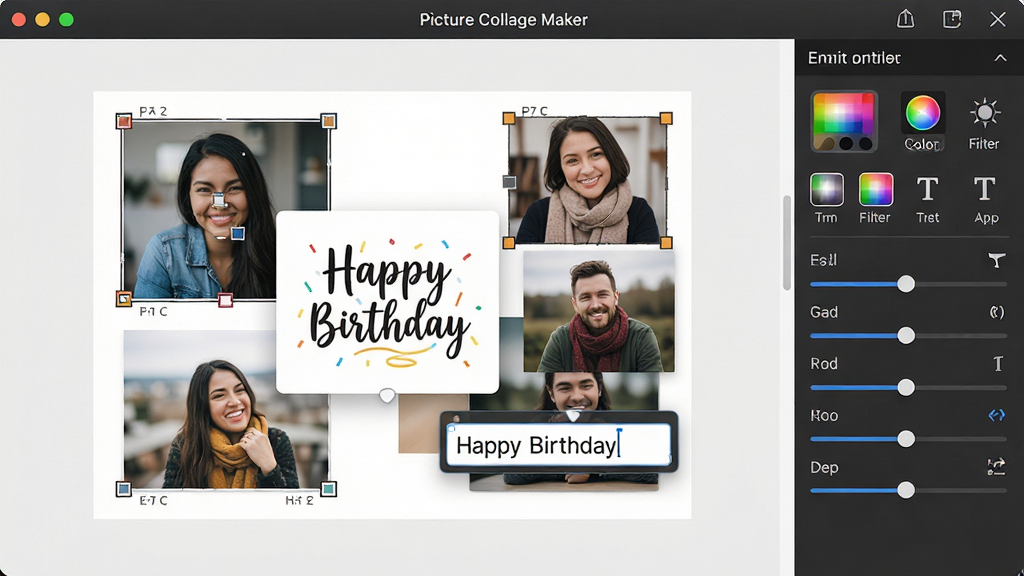
Task: Click the export document icon in title bar
Action: pyautogui.click(x=952, y=19)
